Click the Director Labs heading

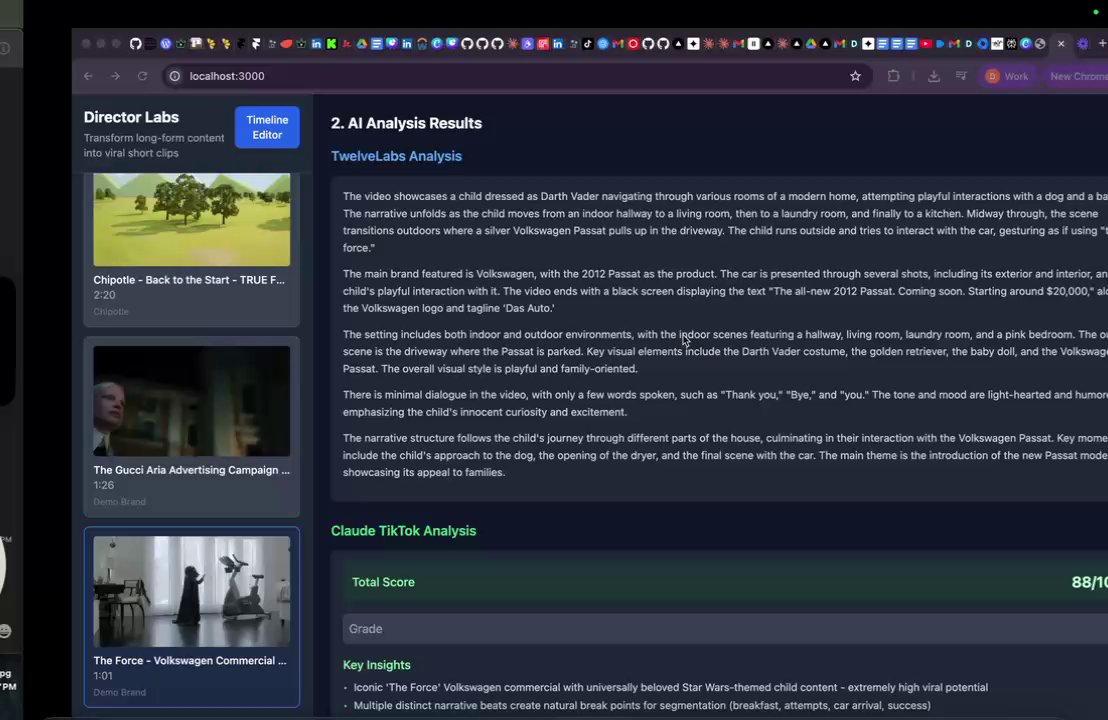(131, 117)
